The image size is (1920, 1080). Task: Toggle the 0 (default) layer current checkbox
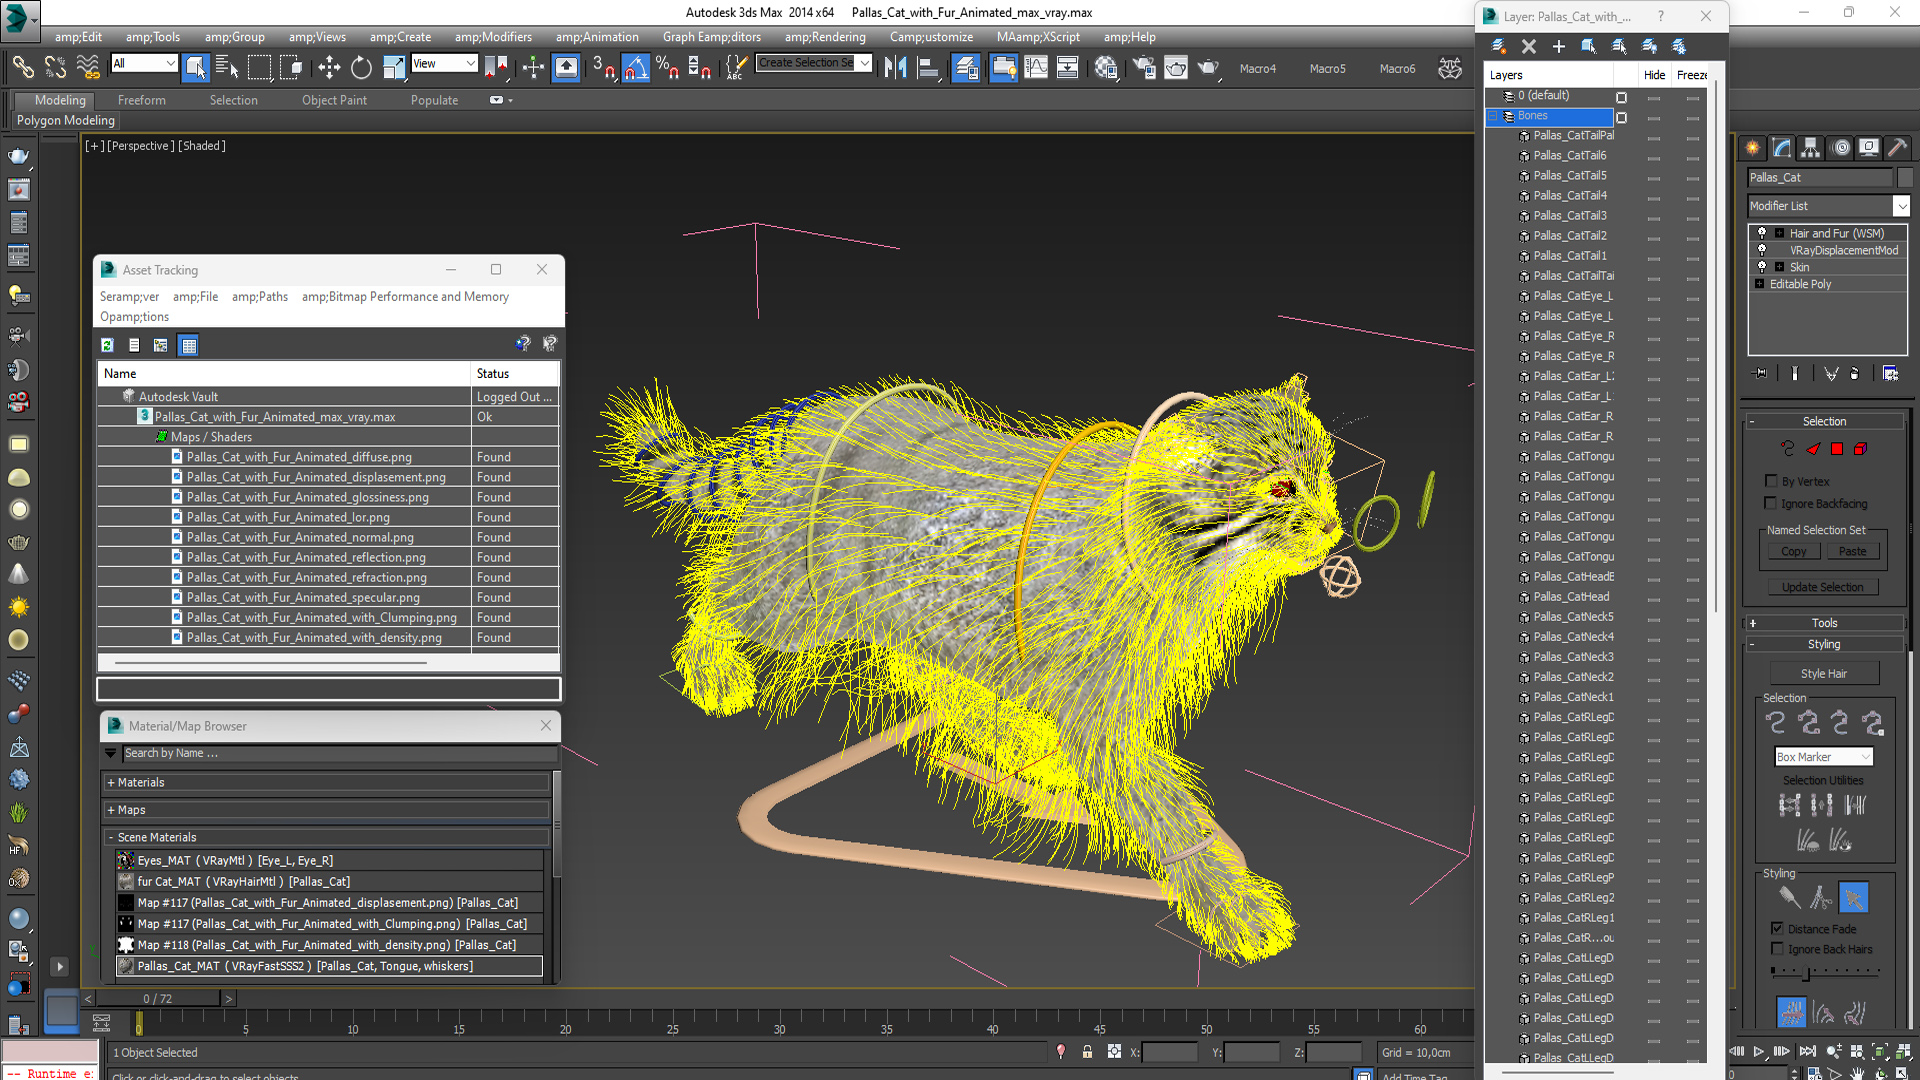coord(1621,97)
